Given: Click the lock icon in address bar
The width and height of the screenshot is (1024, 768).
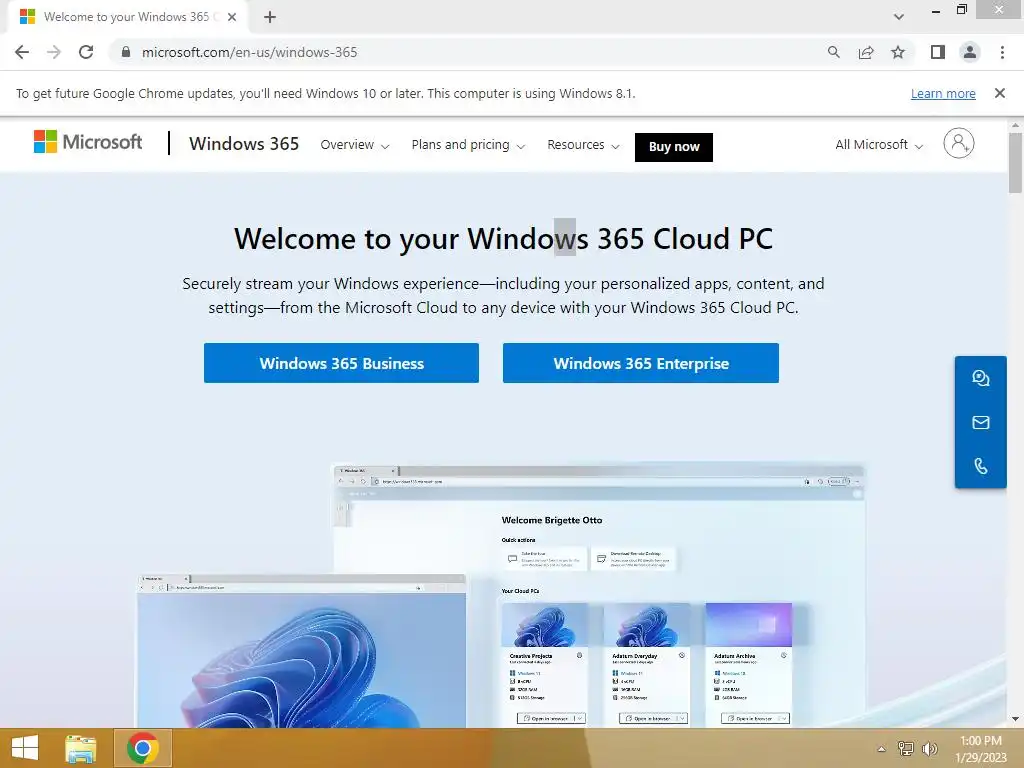Looking at the screenshot, I should click(x=125, y=52).
